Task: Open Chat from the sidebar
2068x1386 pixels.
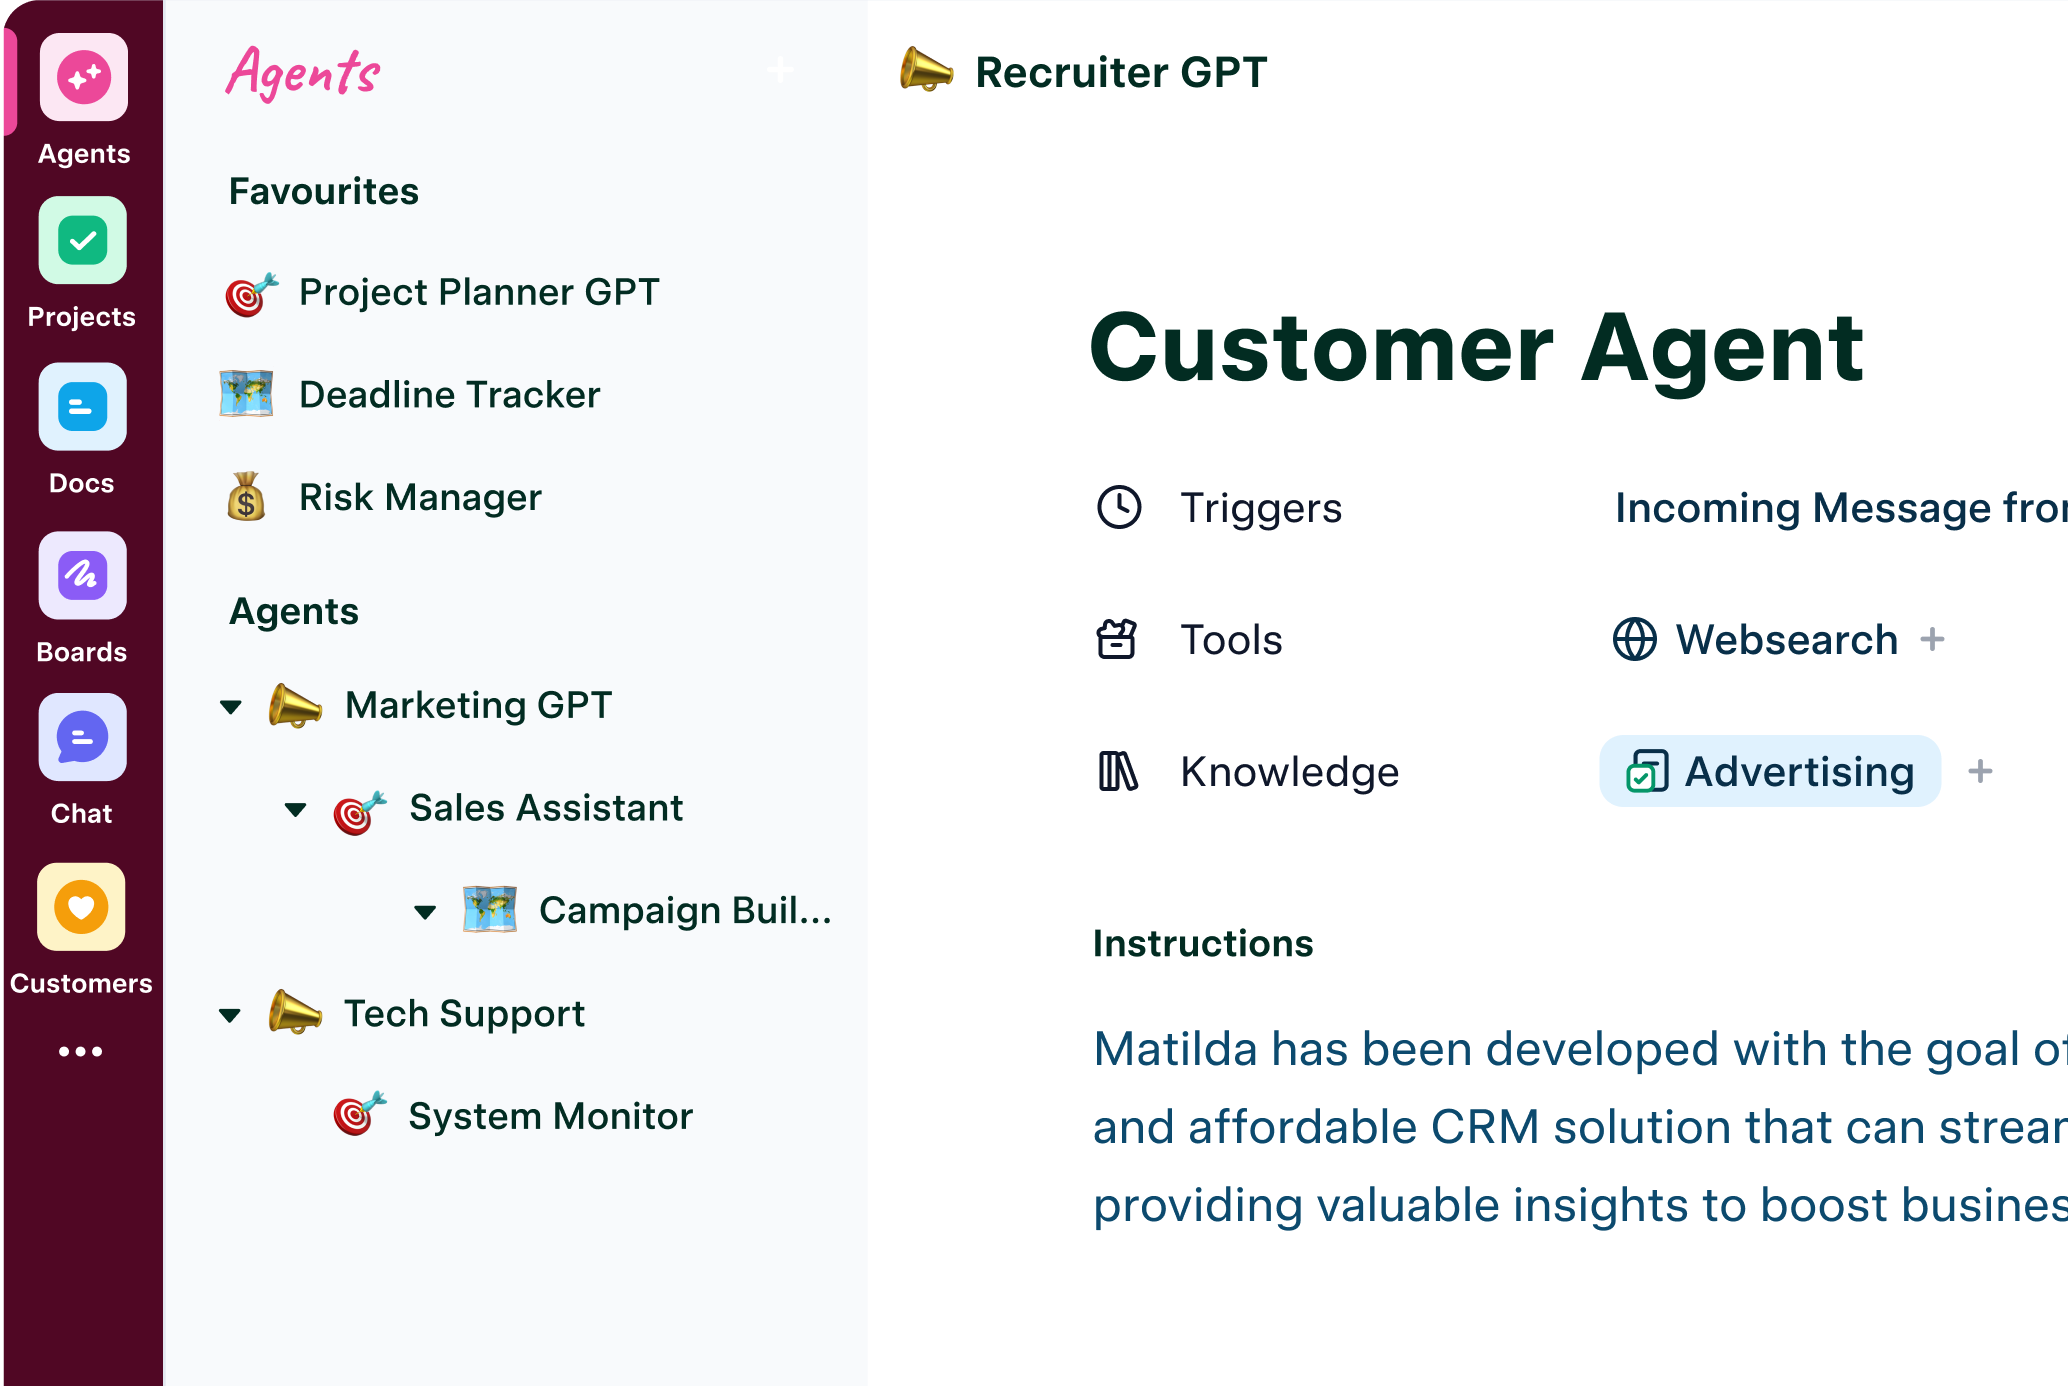Action: 82,738
